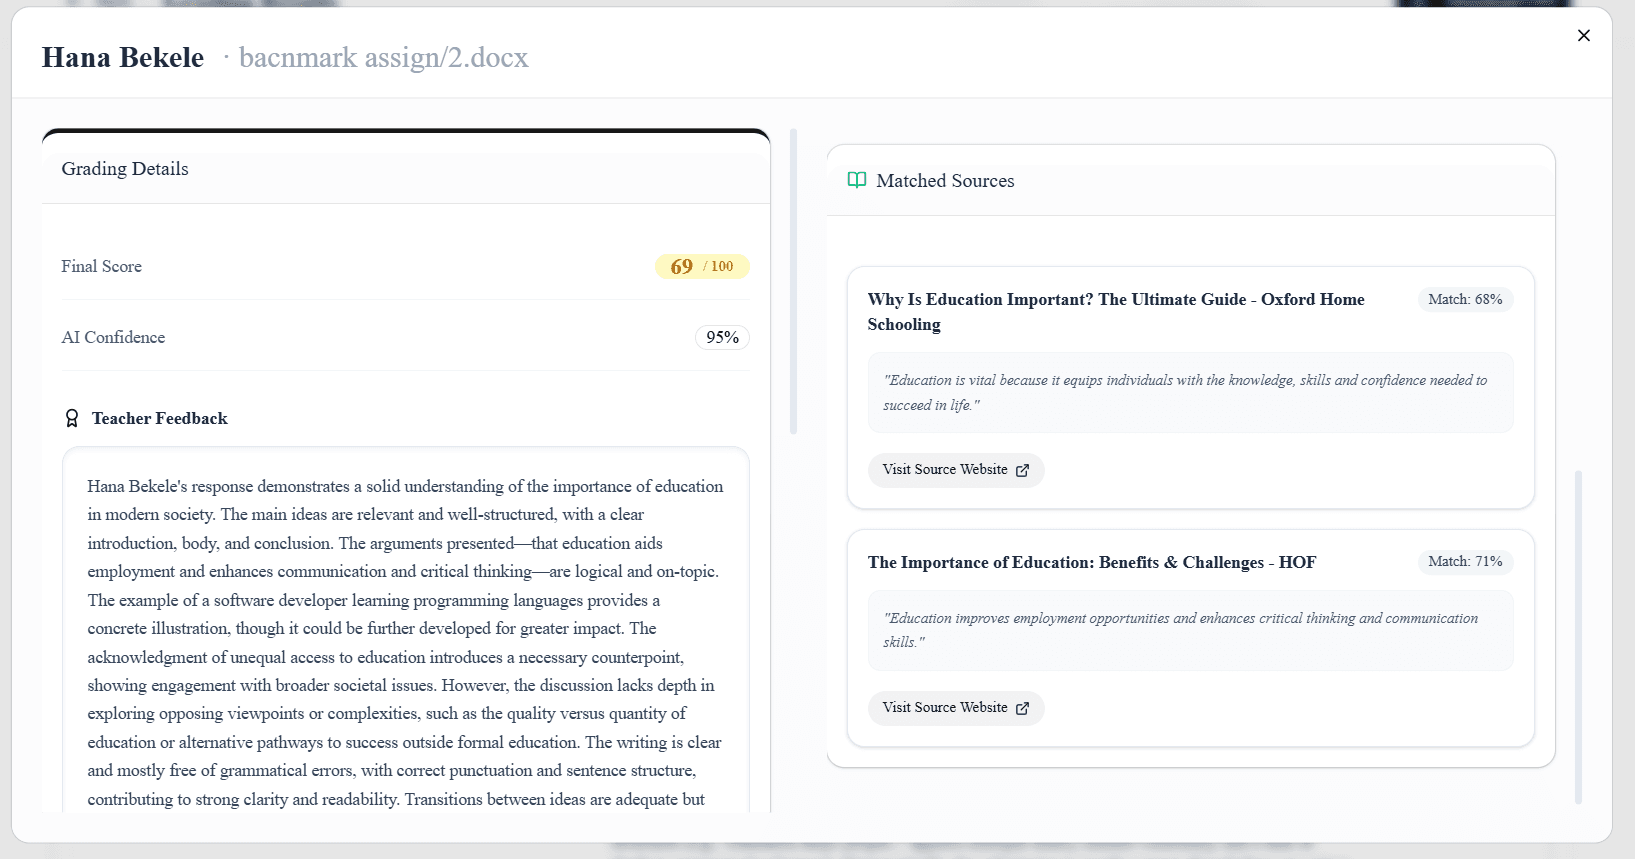Click the Teacher Feedback text box
Screen dimensions: 1635x859
tap(405, 642)
